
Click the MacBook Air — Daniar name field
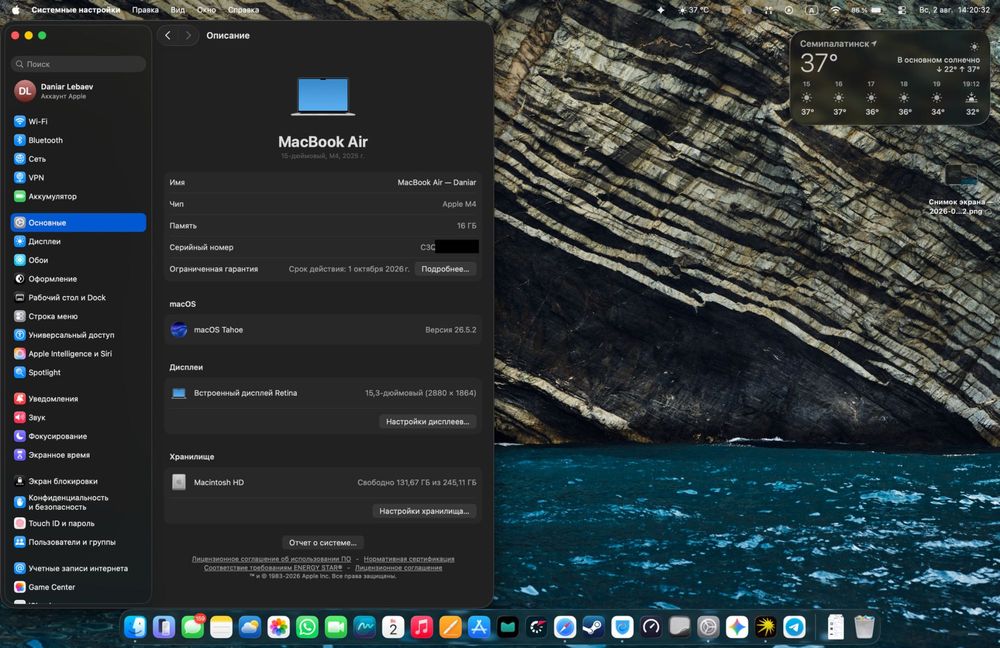click(436, 182)
